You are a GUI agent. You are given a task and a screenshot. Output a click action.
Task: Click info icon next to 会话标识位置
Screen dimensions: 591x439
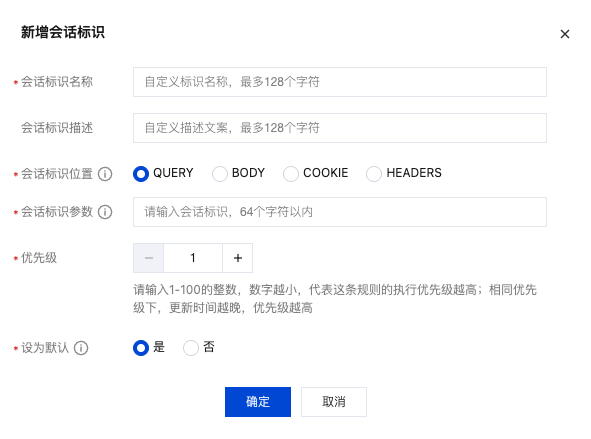click(105, 174)
